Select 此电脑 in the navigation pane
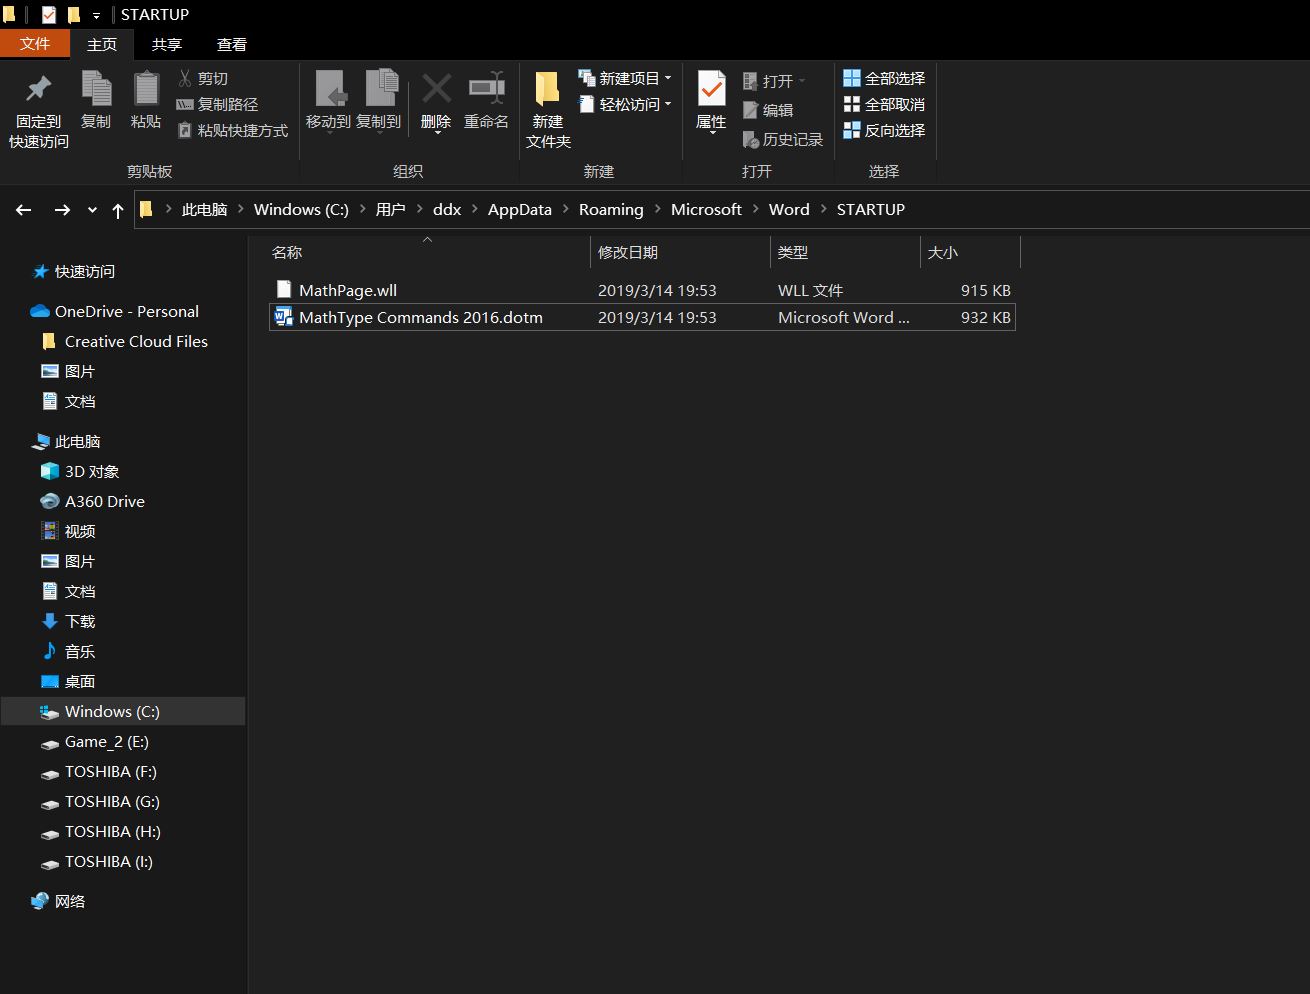The width and height of the screenshot is (1310, 994). click(x=77, y=442)
